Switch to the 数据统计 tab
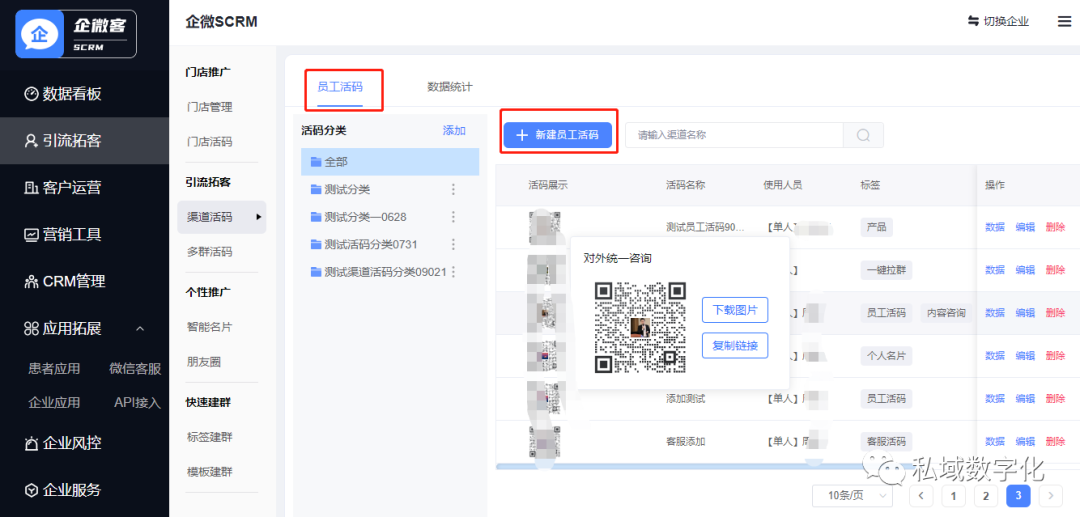Image resolution: width=1080 pixels, height=517 pixels. click(450, 87)
